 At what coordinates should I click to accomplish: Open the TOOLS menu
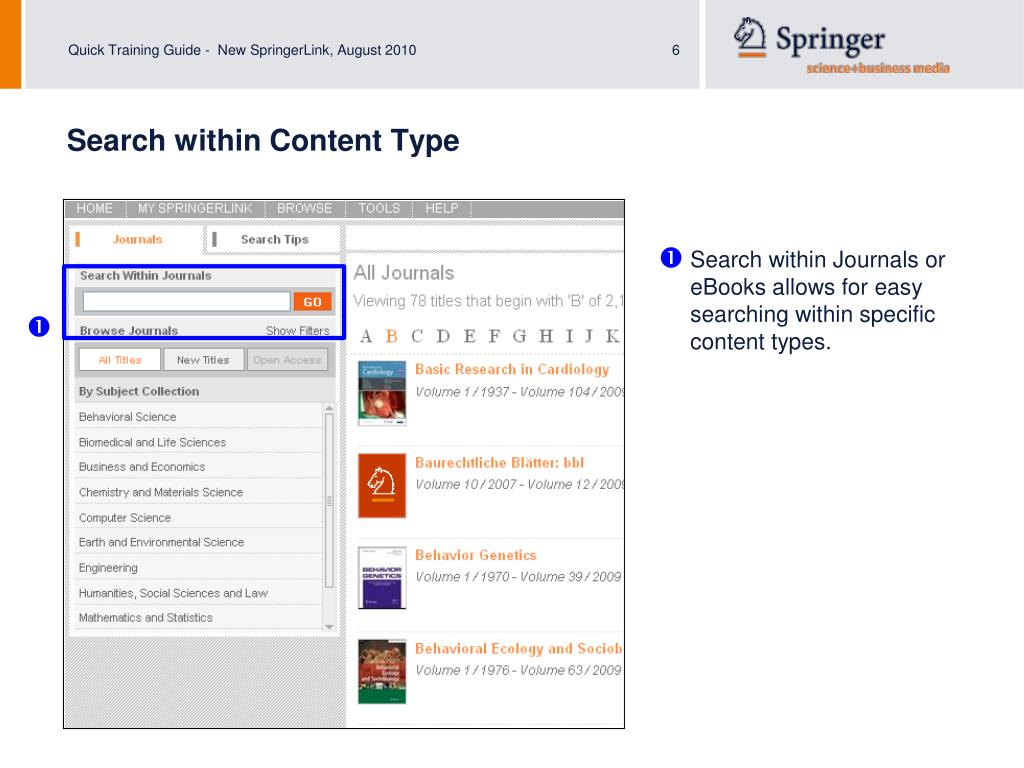coord(379,208)
